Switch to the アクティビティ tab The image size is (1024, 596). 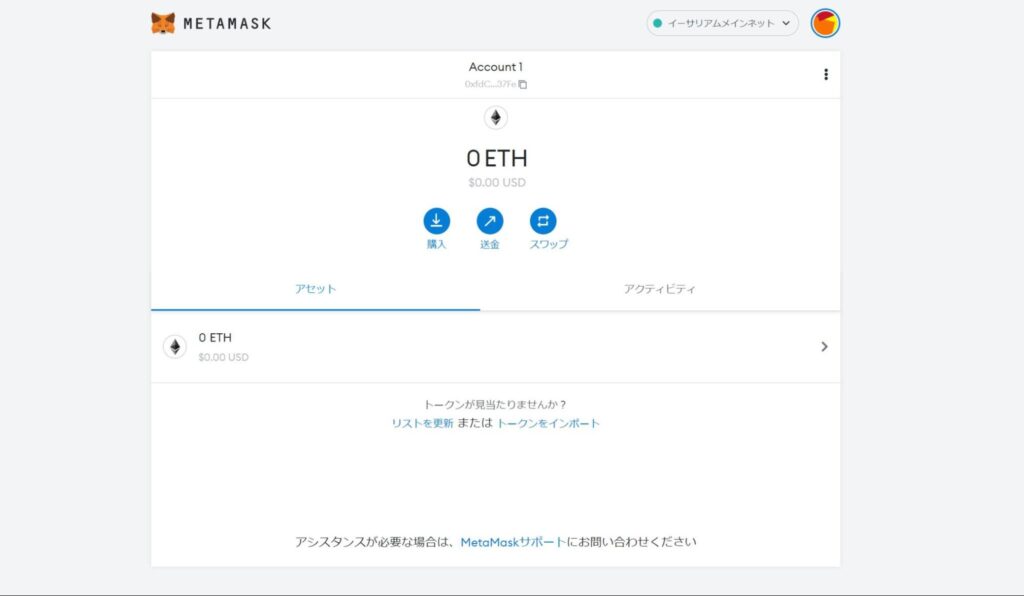(x=660, y=289)
